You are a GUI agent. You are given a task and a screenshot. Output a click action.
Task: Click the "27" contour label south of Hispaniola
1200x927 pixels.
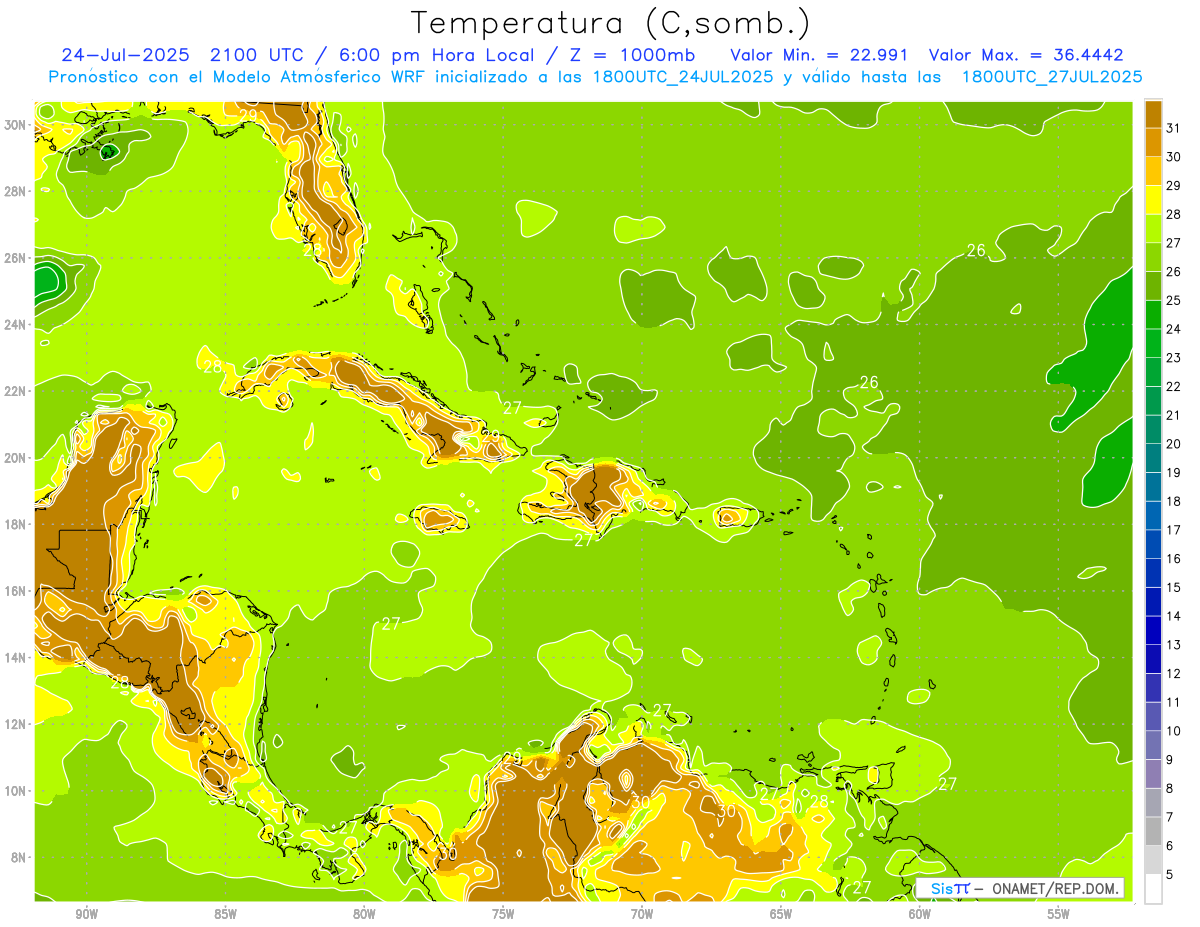584,541
